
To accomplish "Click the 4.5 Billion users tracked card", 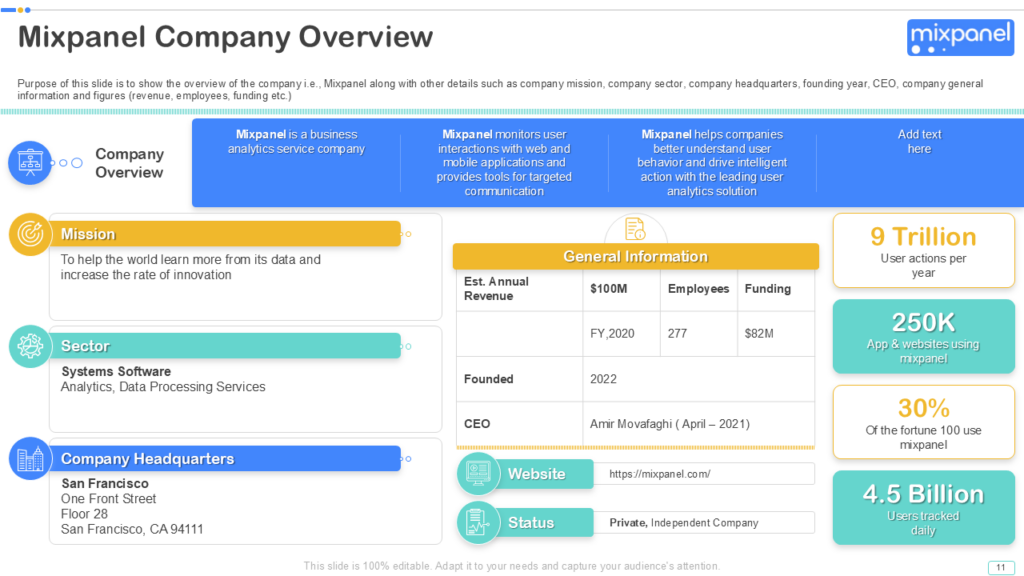I will [x=923, y=508].
